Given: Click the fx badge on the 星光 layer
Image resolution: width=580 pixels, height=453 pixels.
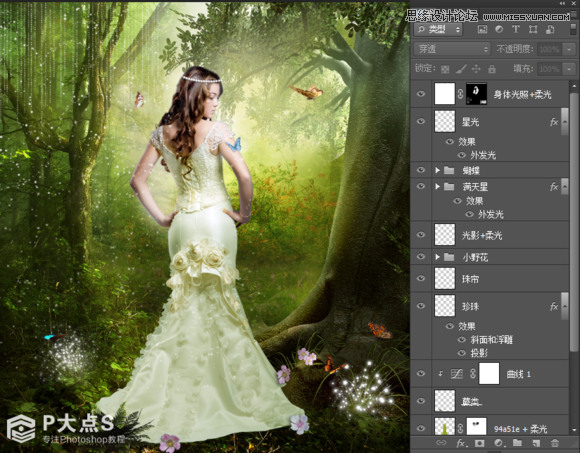Looking at the screenshot, I should click(x=554, y=122).
